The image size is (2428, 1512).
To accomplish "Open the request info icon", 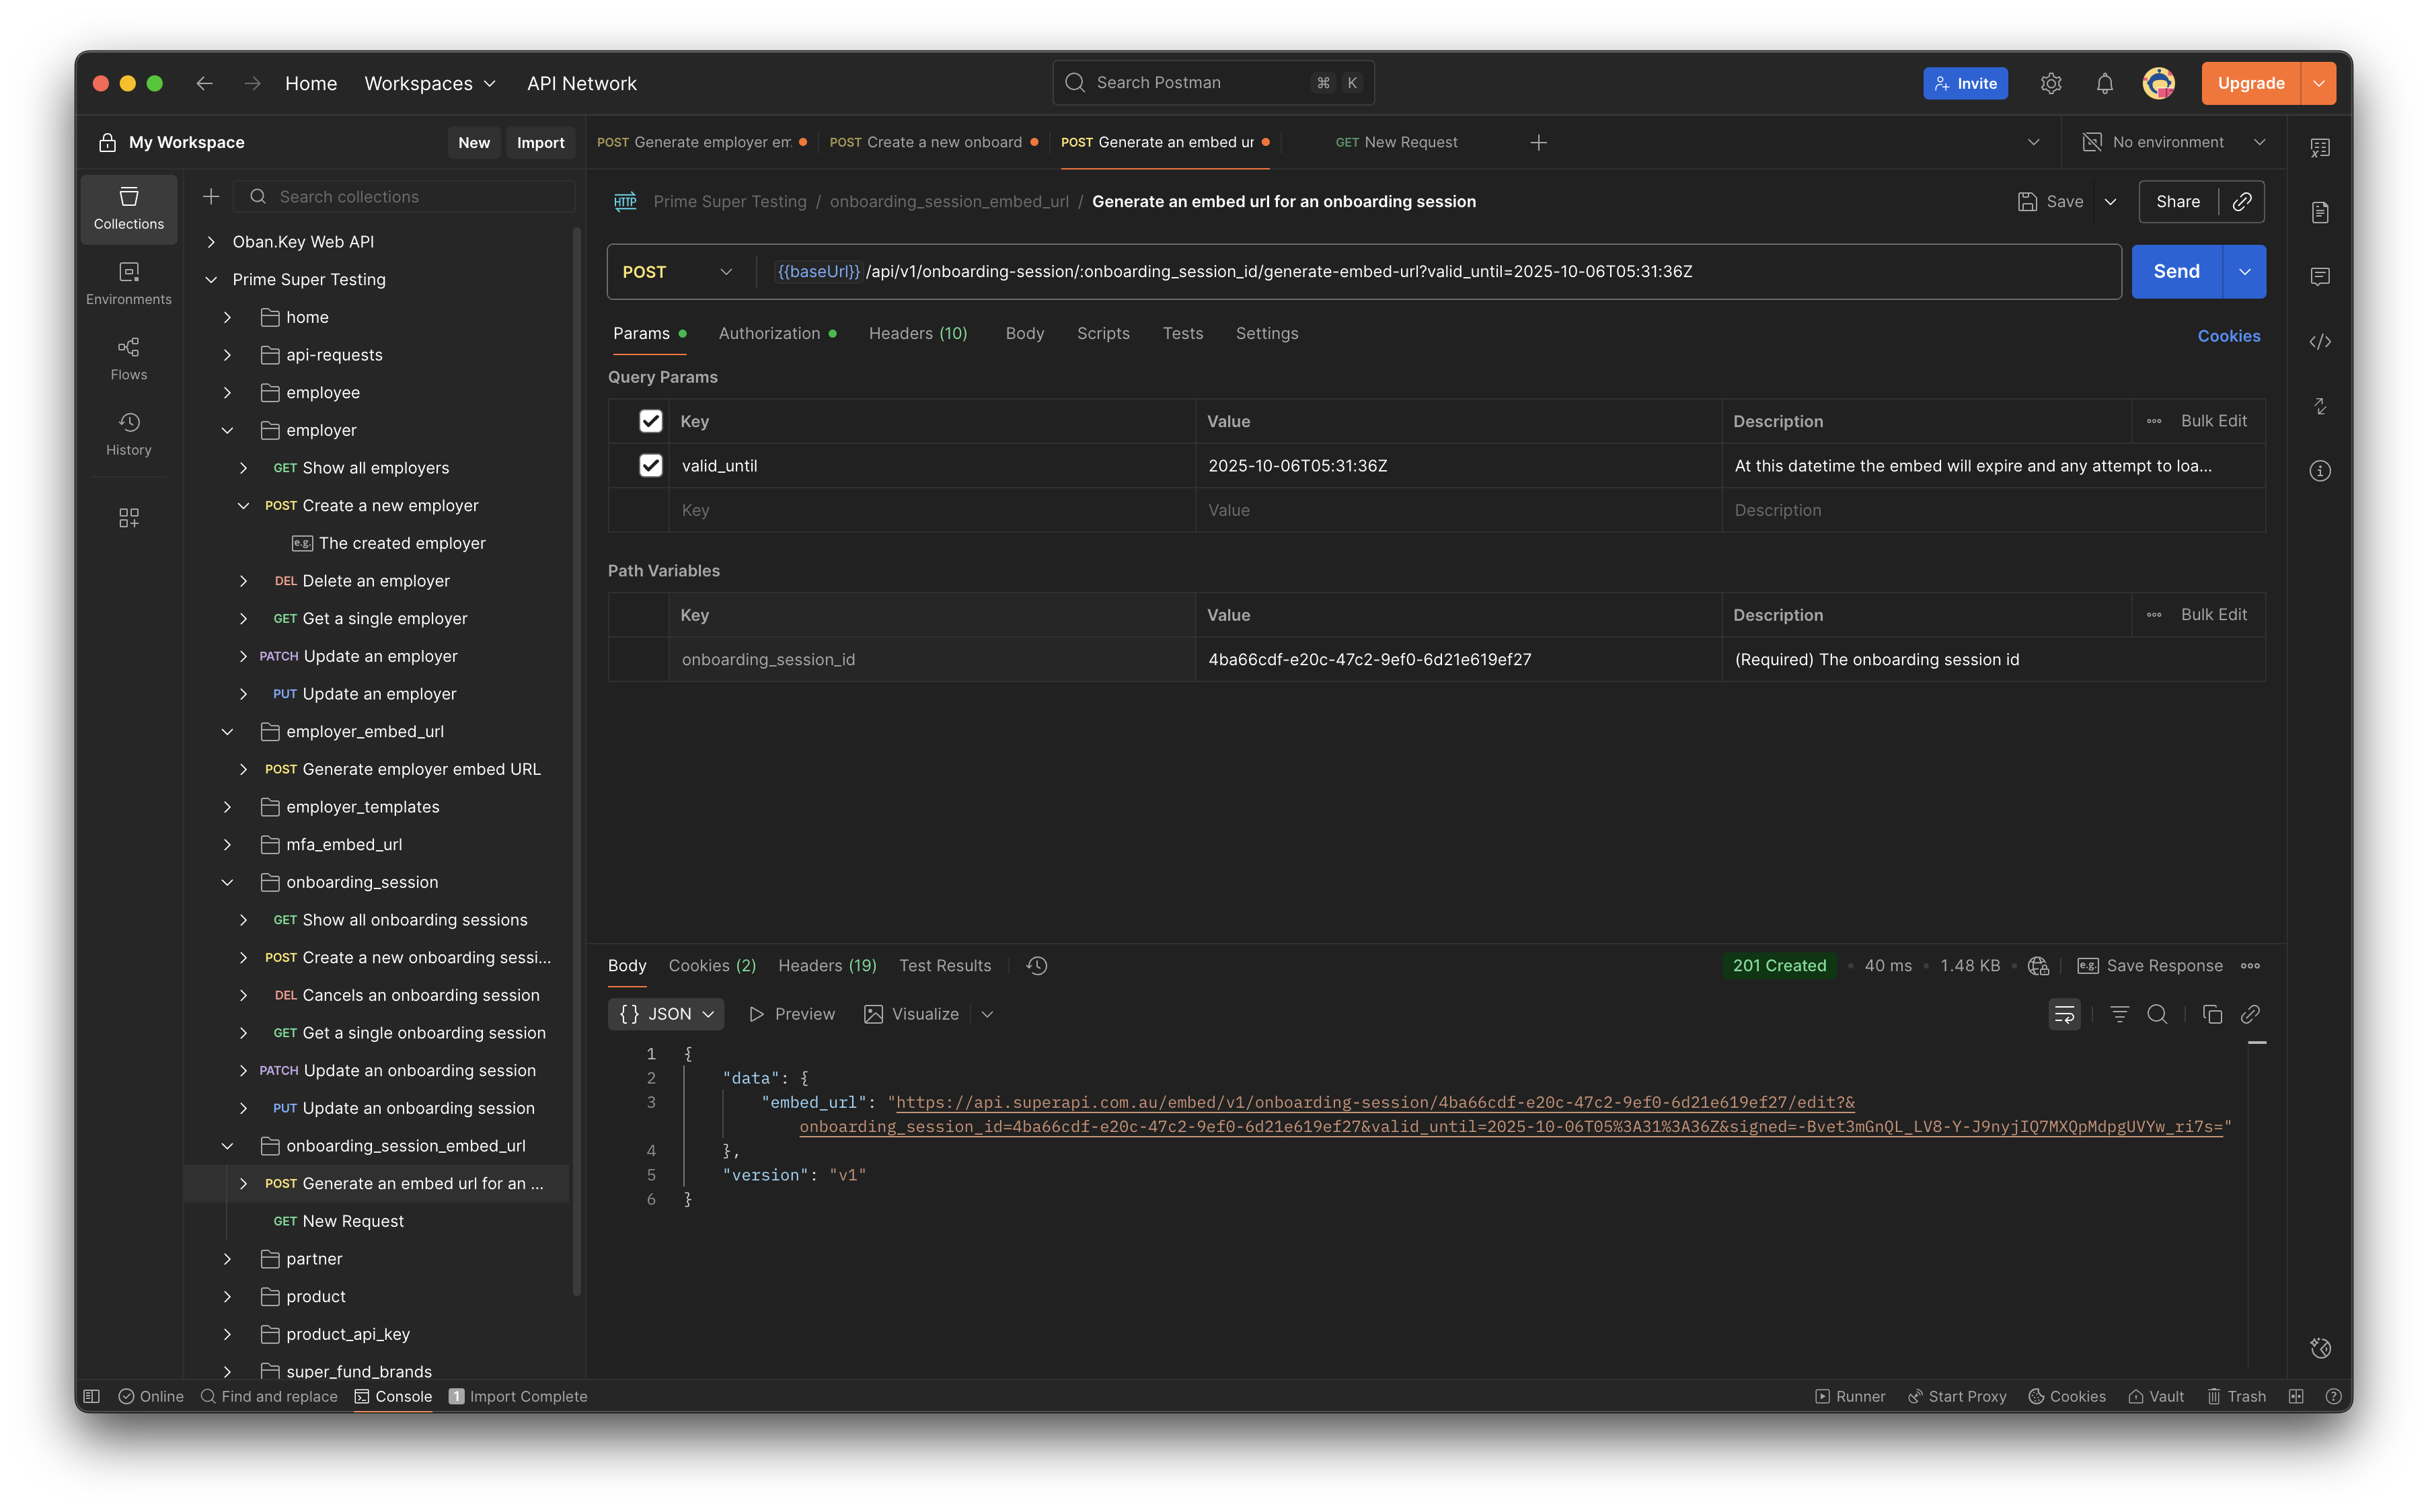I will coord(2319,471).
